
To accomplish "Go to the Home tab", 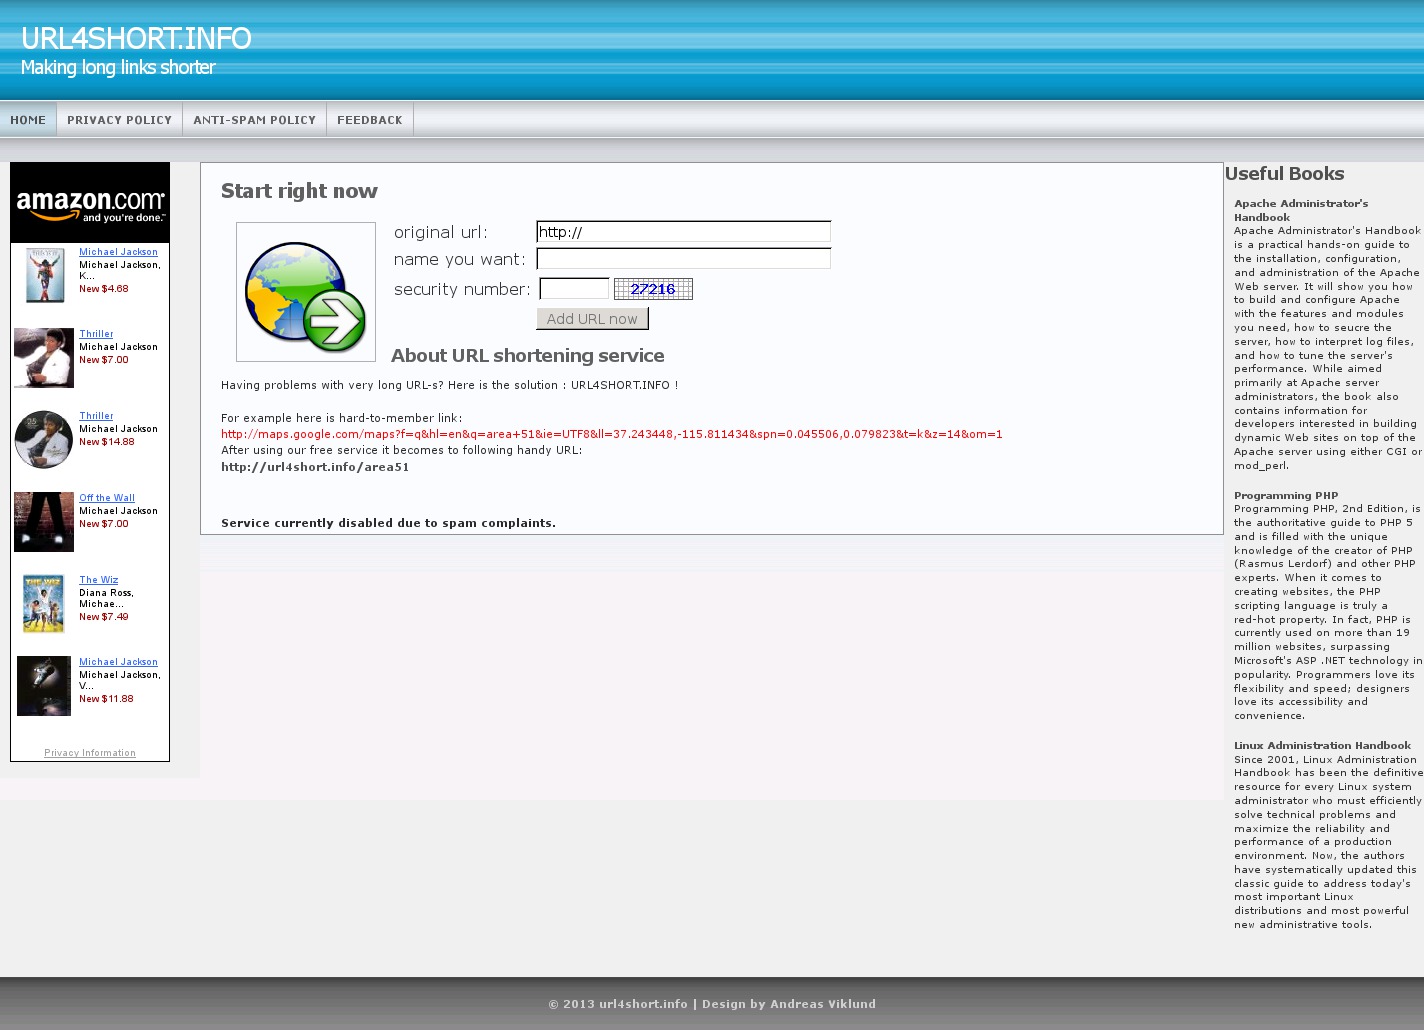I will [x=28, y=120].
